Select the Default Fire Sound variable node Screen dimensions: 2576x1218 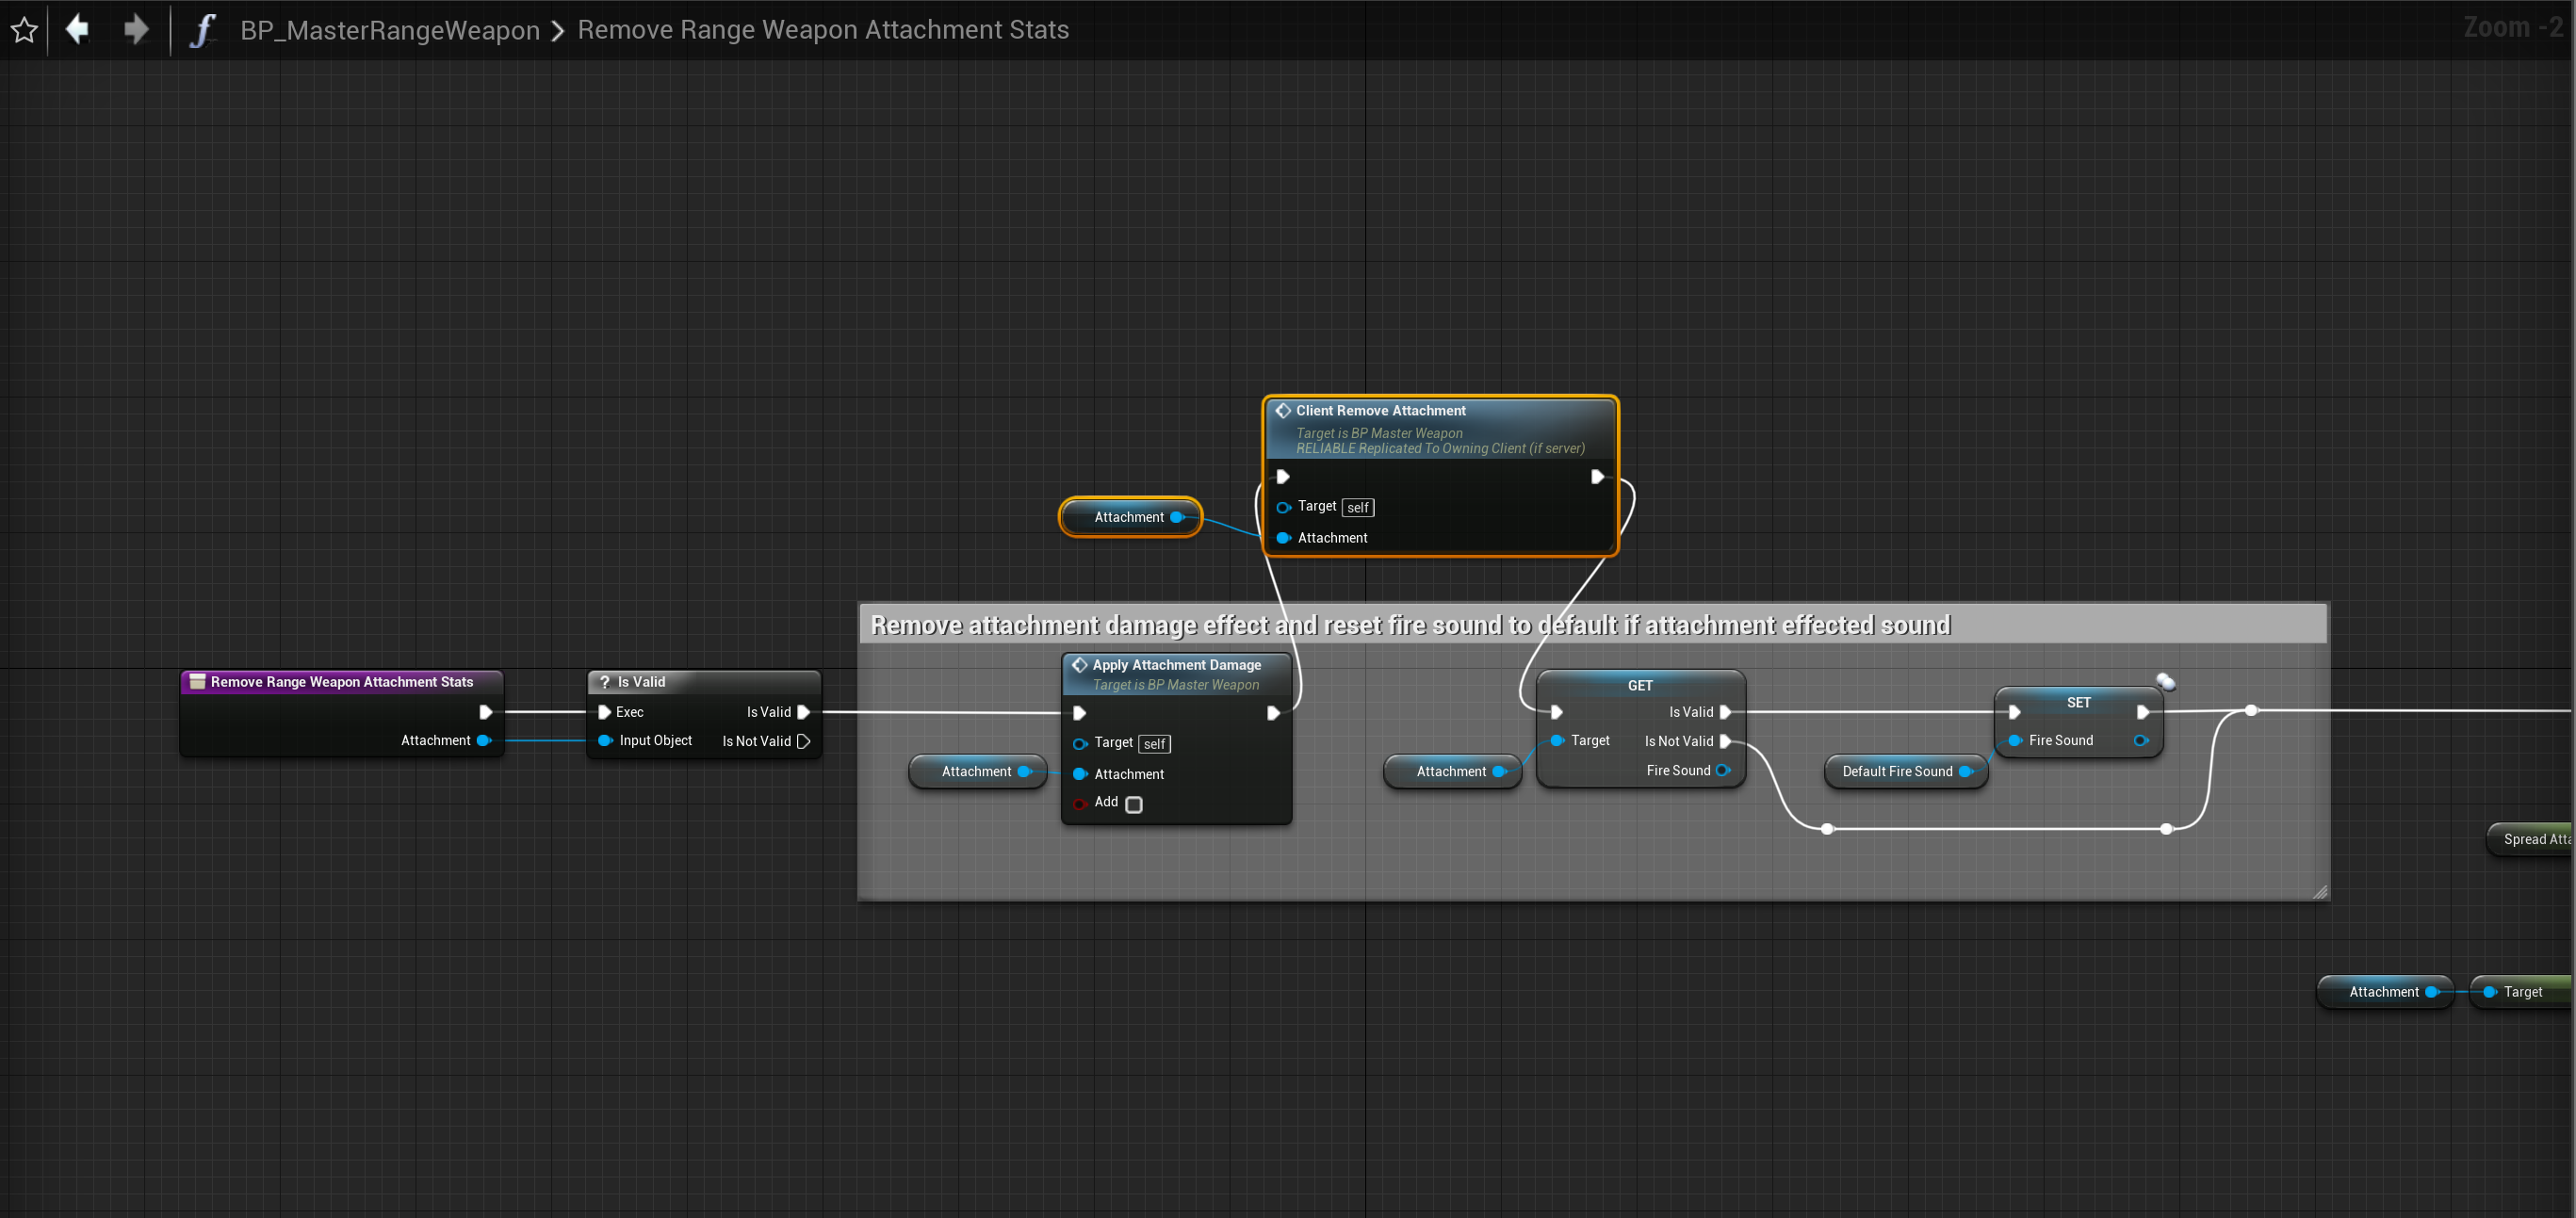click(x=1896, y=771)
